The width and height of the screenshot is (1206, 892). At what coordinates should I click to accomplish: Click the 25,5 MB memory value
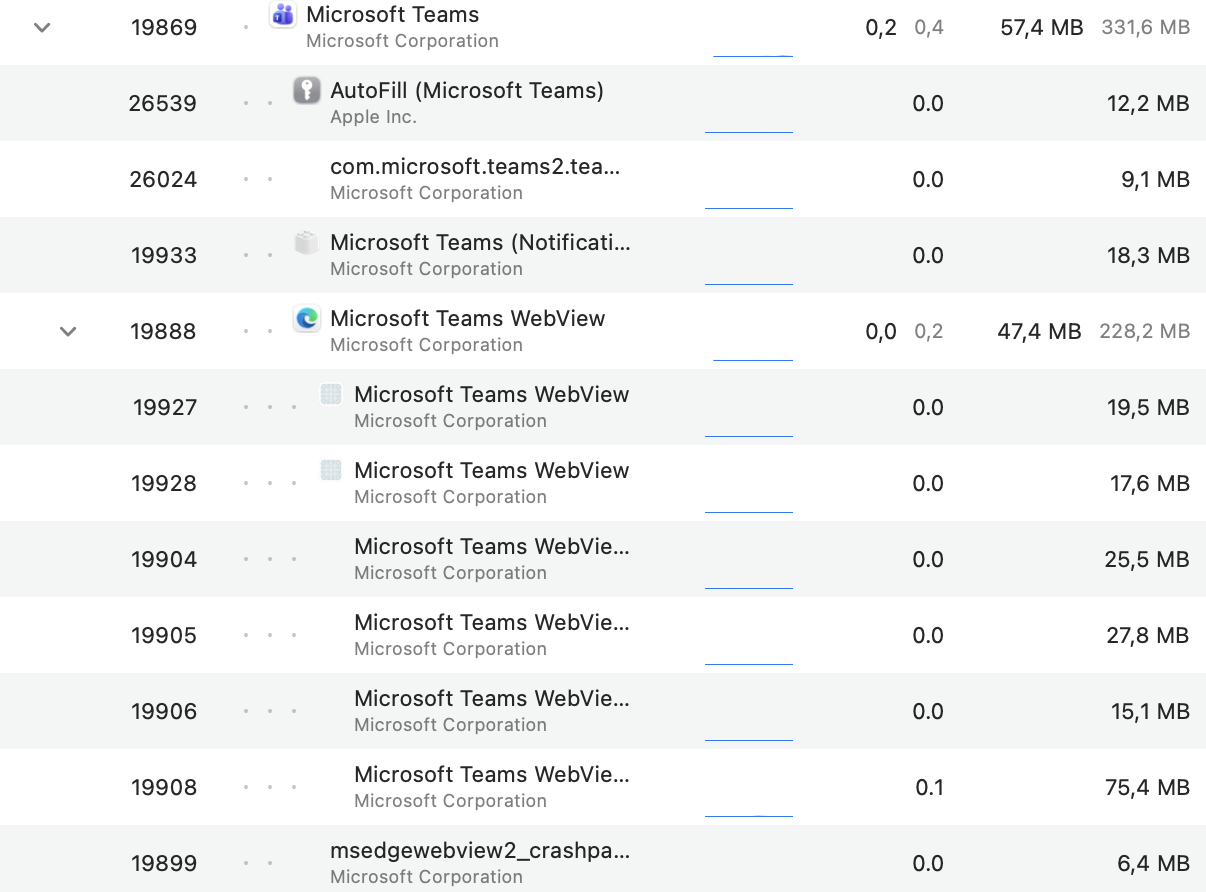click(1147, 559)
